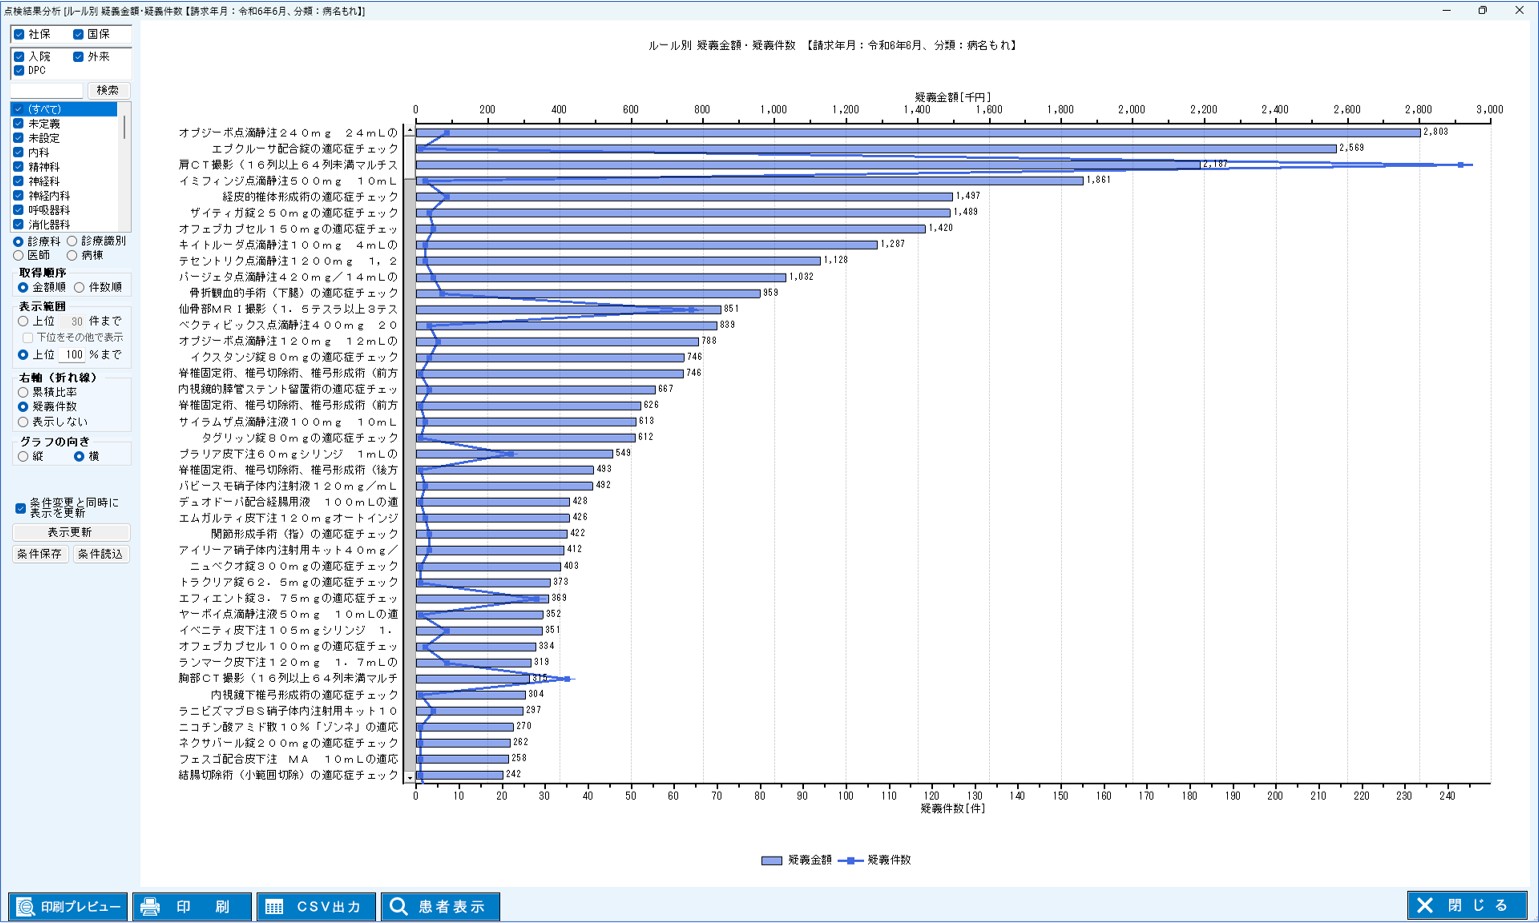Click the CSV出力 table icon
1539x923 pixels.
(x=274, y=907)
